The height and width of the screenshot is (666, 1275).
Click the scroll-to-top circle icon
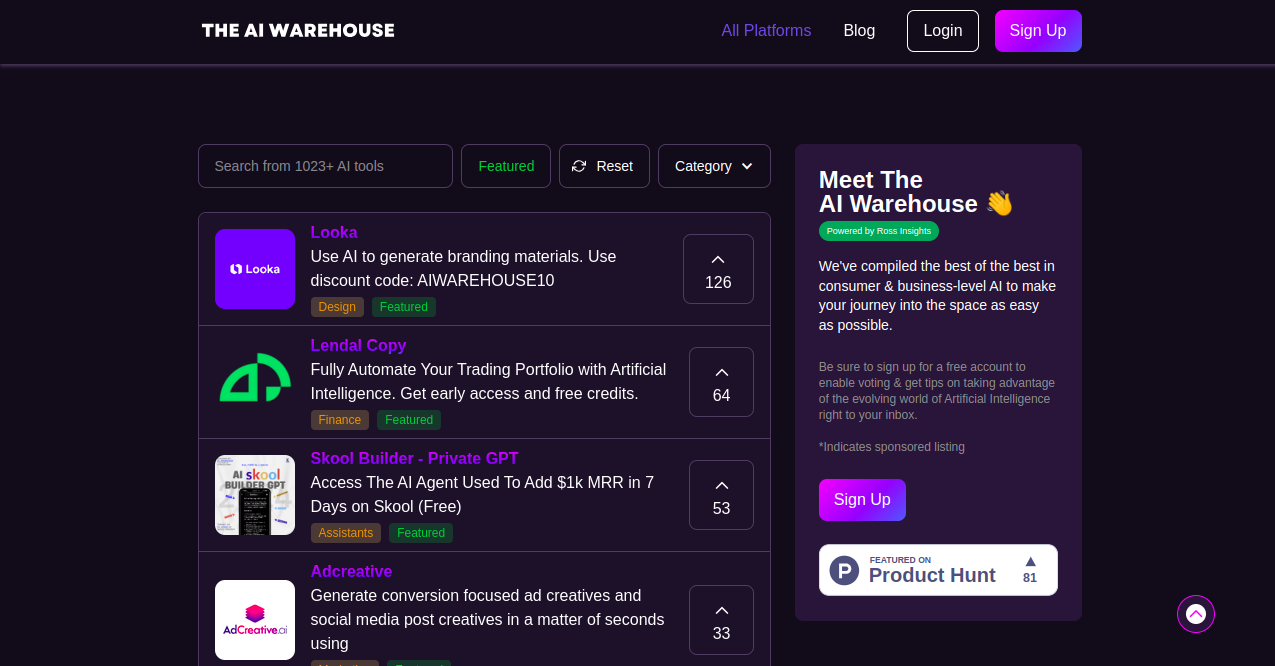[x=1196, y=614]
